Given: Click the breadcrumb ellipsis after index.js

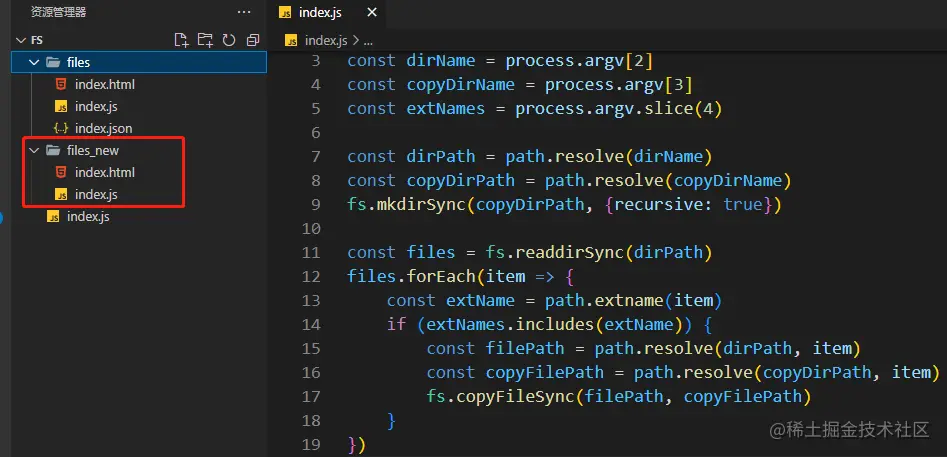Looking at the screenshot, I should (367, 42).
